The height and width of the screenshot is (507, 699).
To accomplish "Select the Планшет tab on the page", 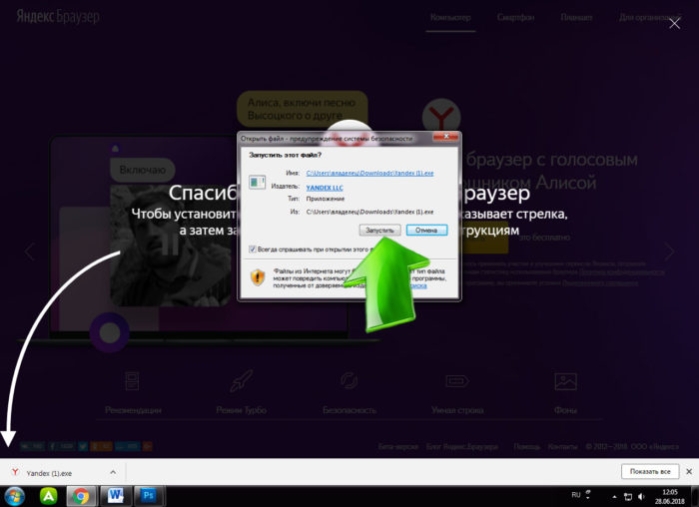I will click(576, 17).
